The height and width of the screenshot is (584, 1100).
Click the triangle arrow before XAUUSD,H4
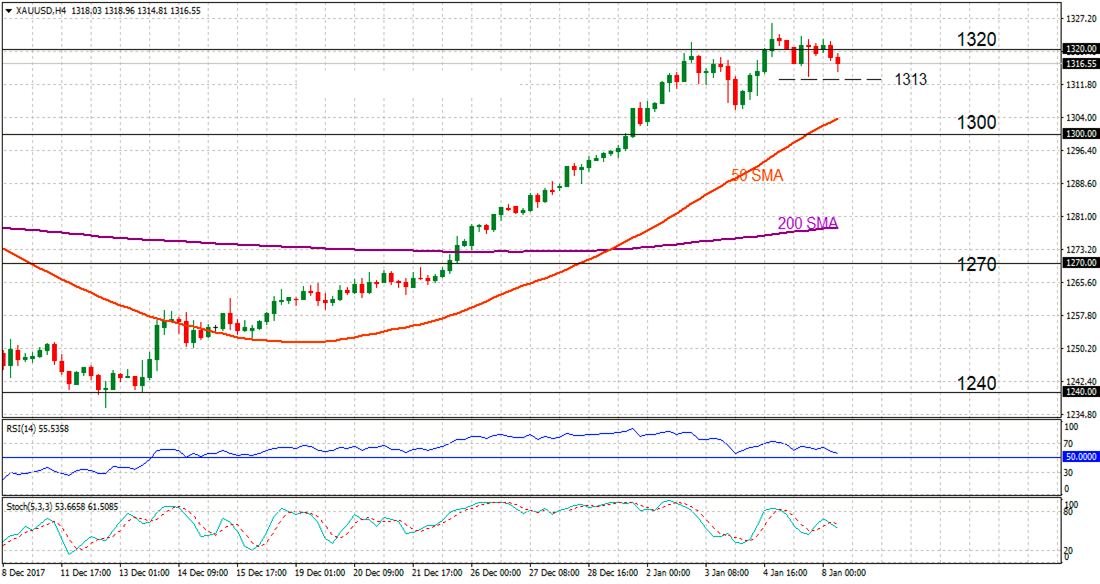pyautogui.click(x=8, y=10)
